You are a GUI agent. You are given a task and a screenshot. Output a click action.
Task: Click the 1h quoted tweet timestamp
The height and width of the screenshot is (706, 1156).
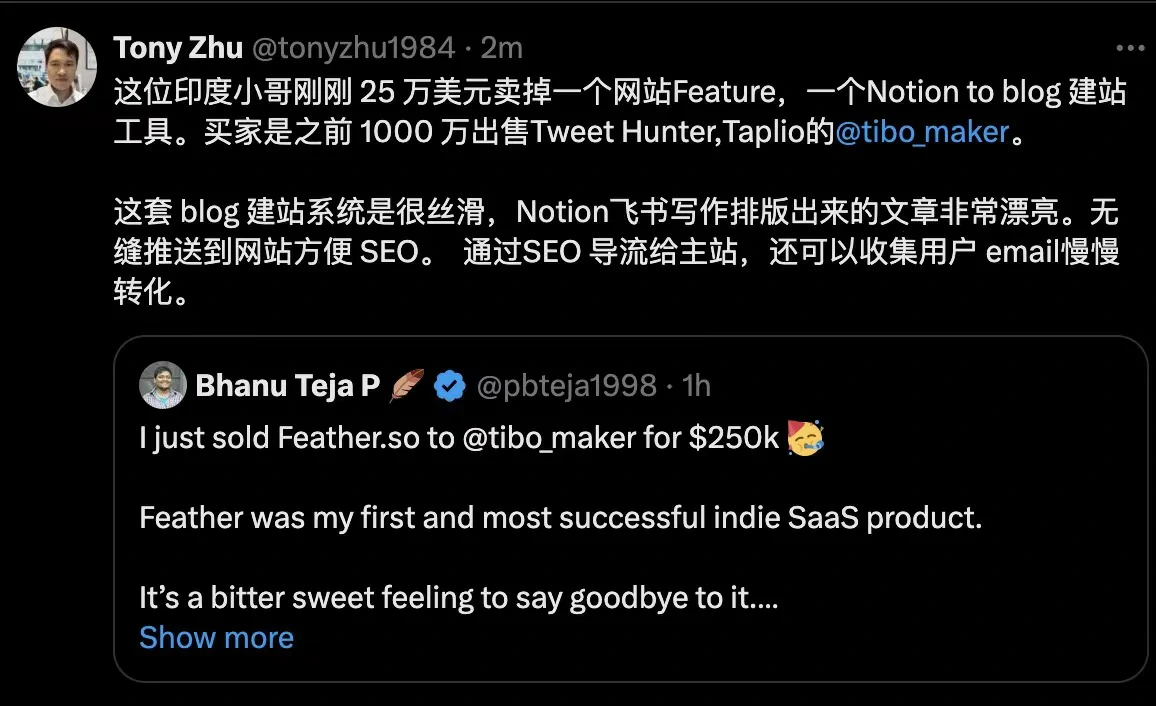[x=696, y=385]
